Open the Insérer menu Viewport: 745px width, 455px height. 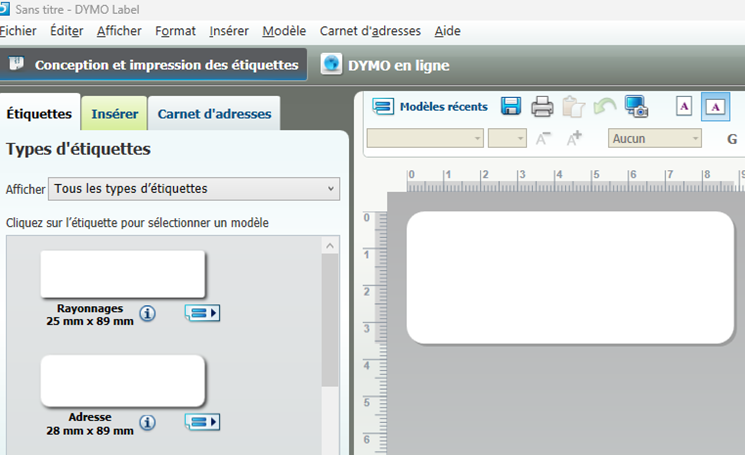coord(229,31)
